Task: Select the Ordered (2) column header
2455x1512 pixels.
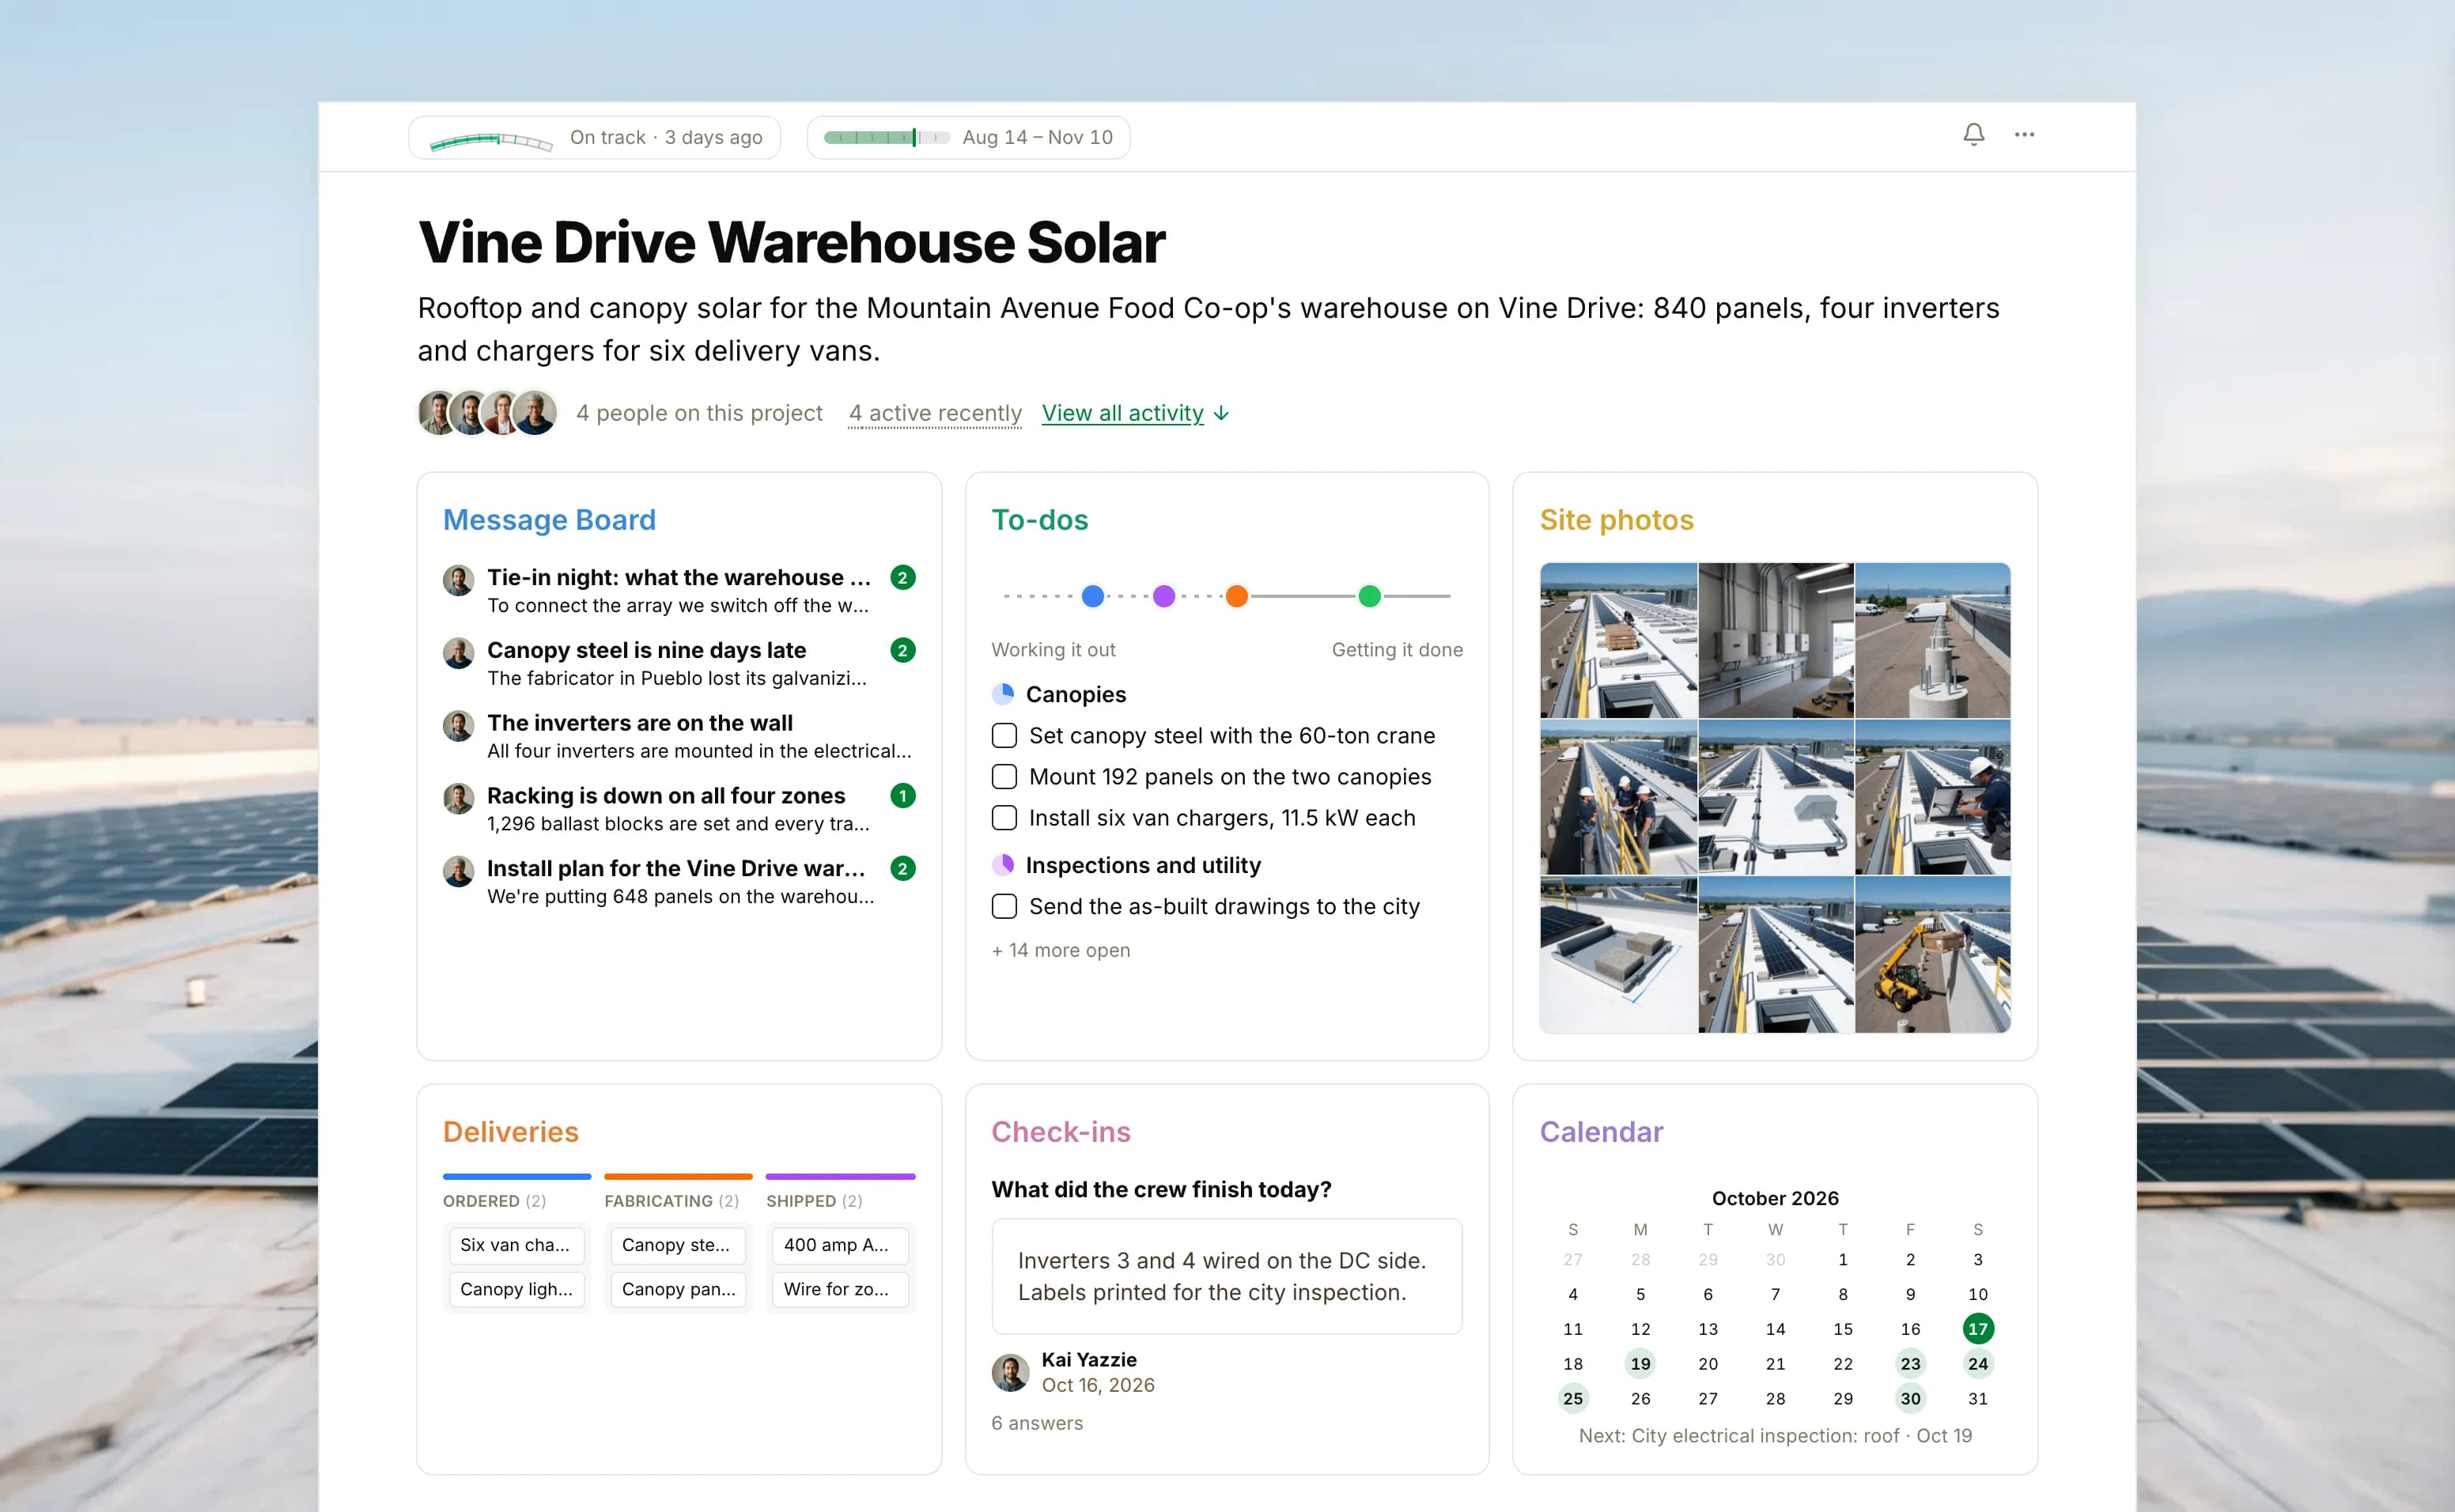Action: coord(494,1201)
